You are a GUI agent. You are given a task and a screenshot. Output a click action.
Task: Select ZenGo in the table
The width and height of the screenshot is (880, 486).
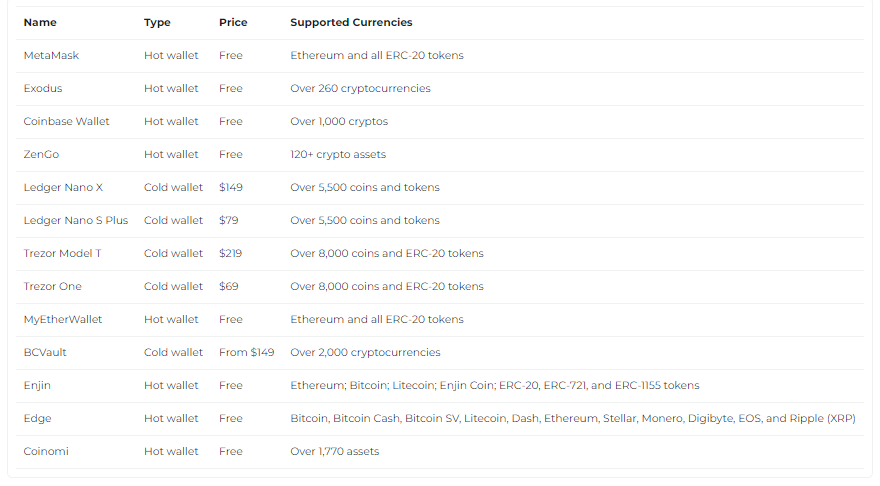click(41, 154)
